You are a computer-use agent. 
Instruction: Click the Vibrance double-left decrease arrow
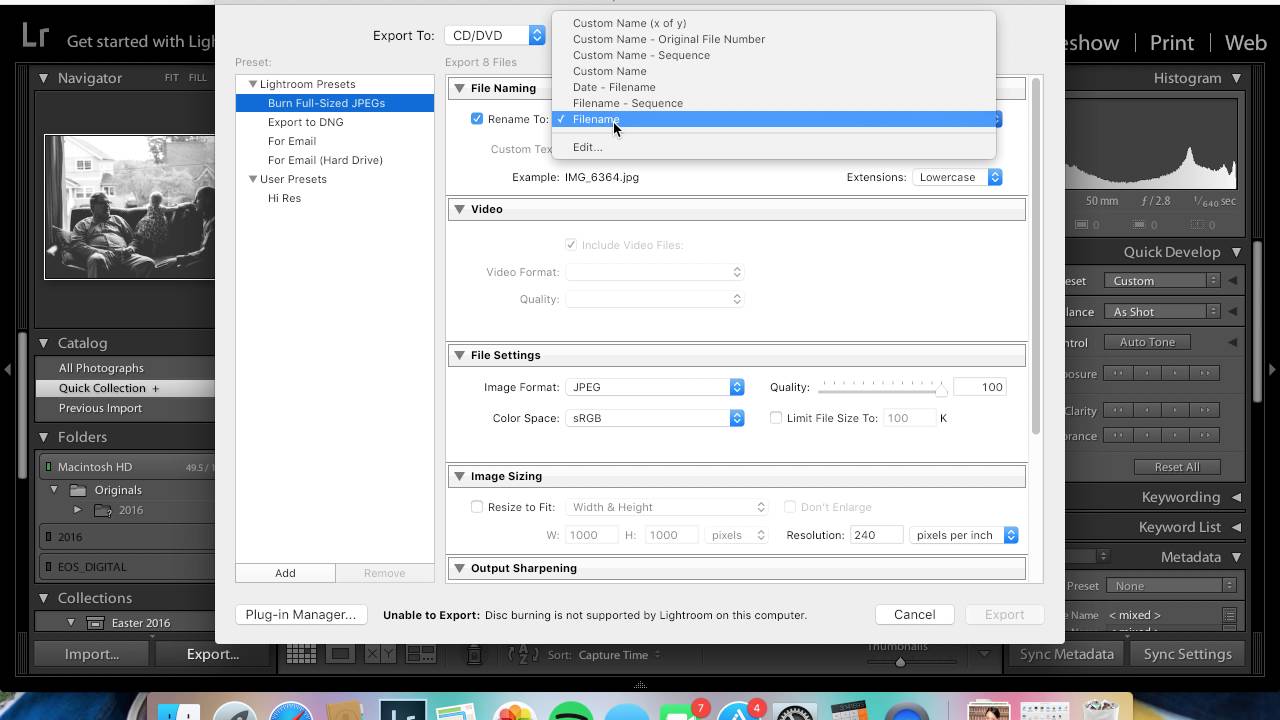(x=1118, y=435)
